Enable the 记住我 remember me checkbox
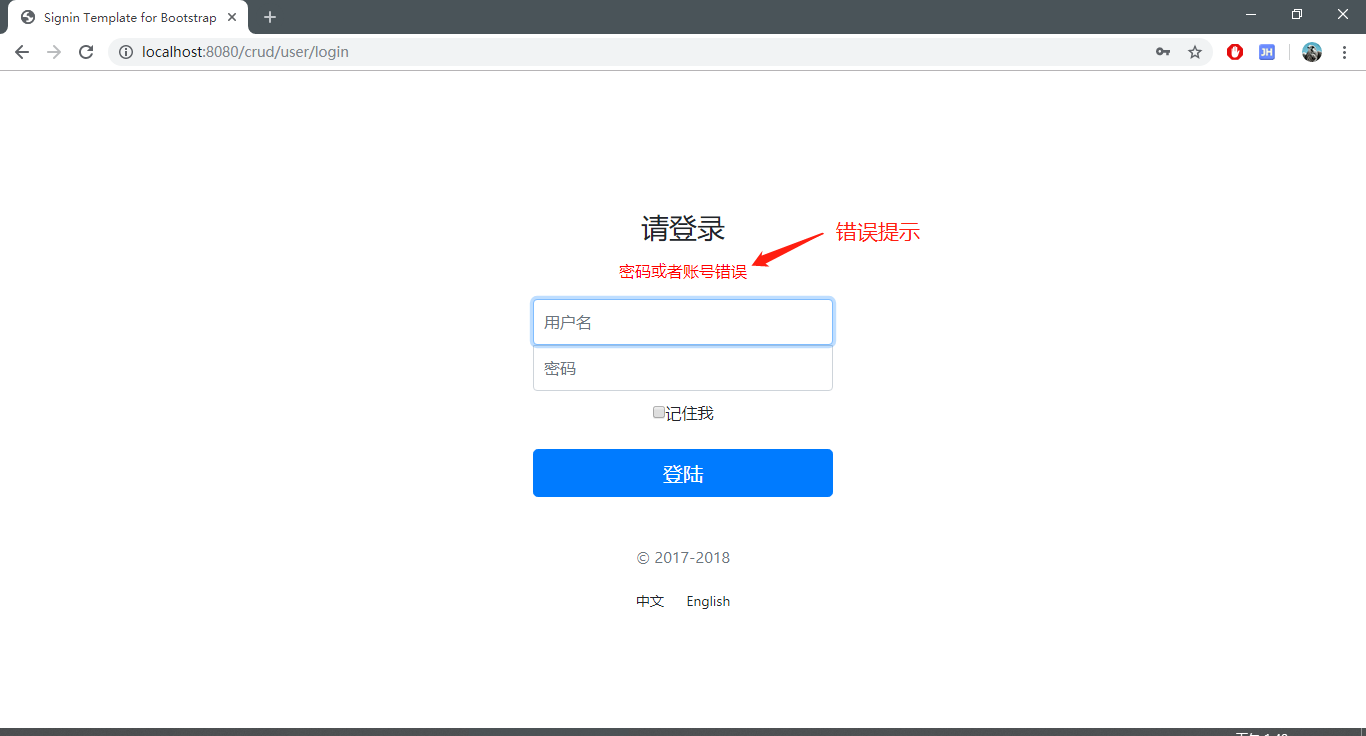This screenshot has width=1366, height=736. (658, 412)
